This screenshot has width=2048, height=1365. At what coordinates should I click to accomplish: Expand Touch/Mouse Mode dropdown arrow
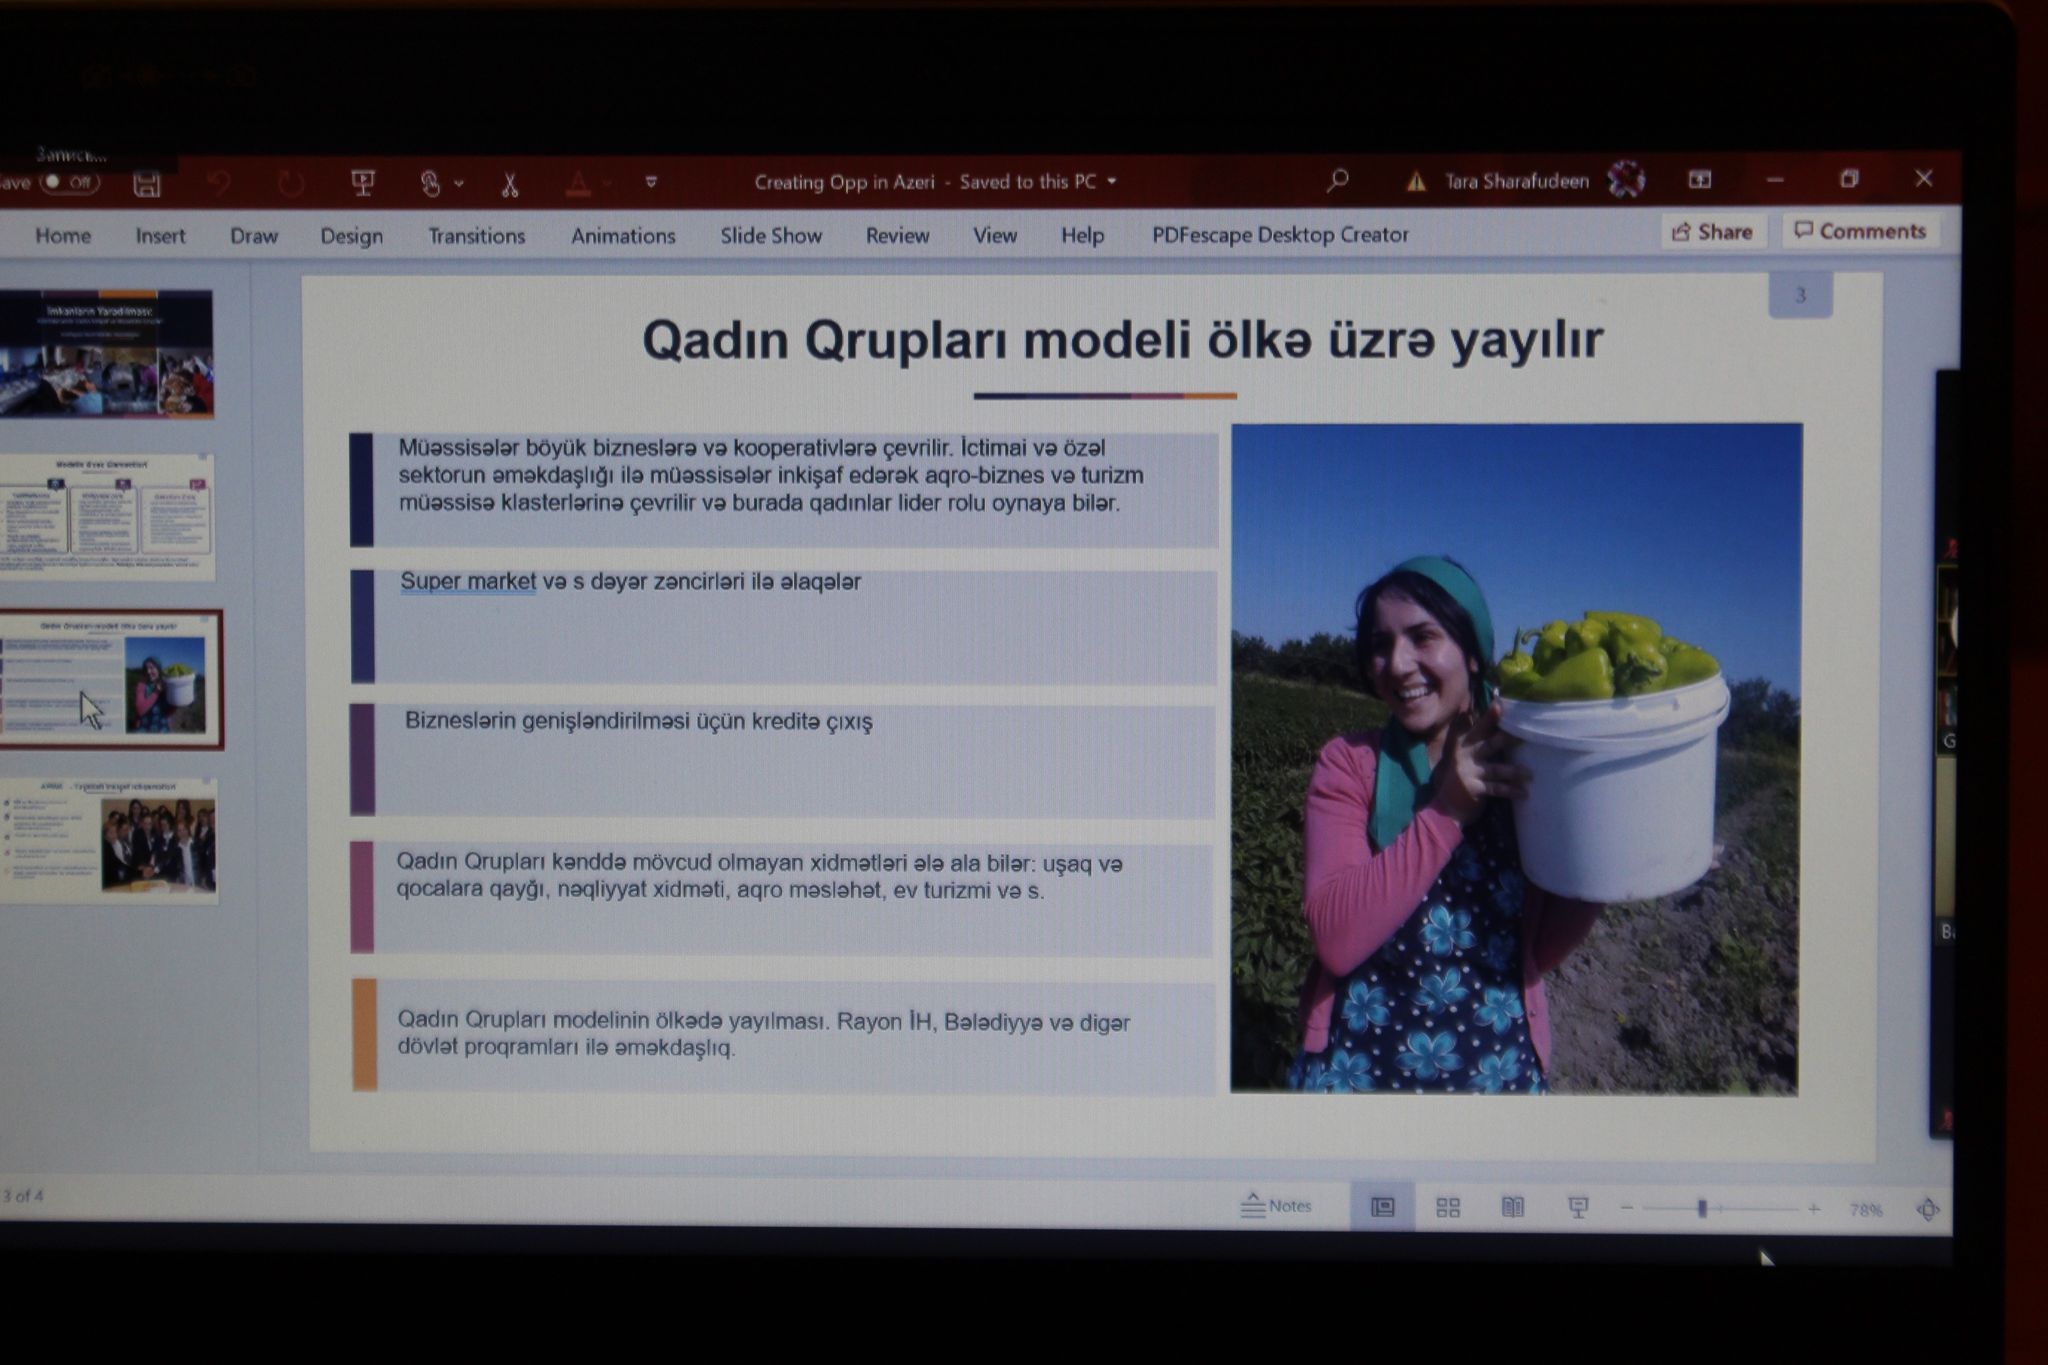[x=459, y=183]
